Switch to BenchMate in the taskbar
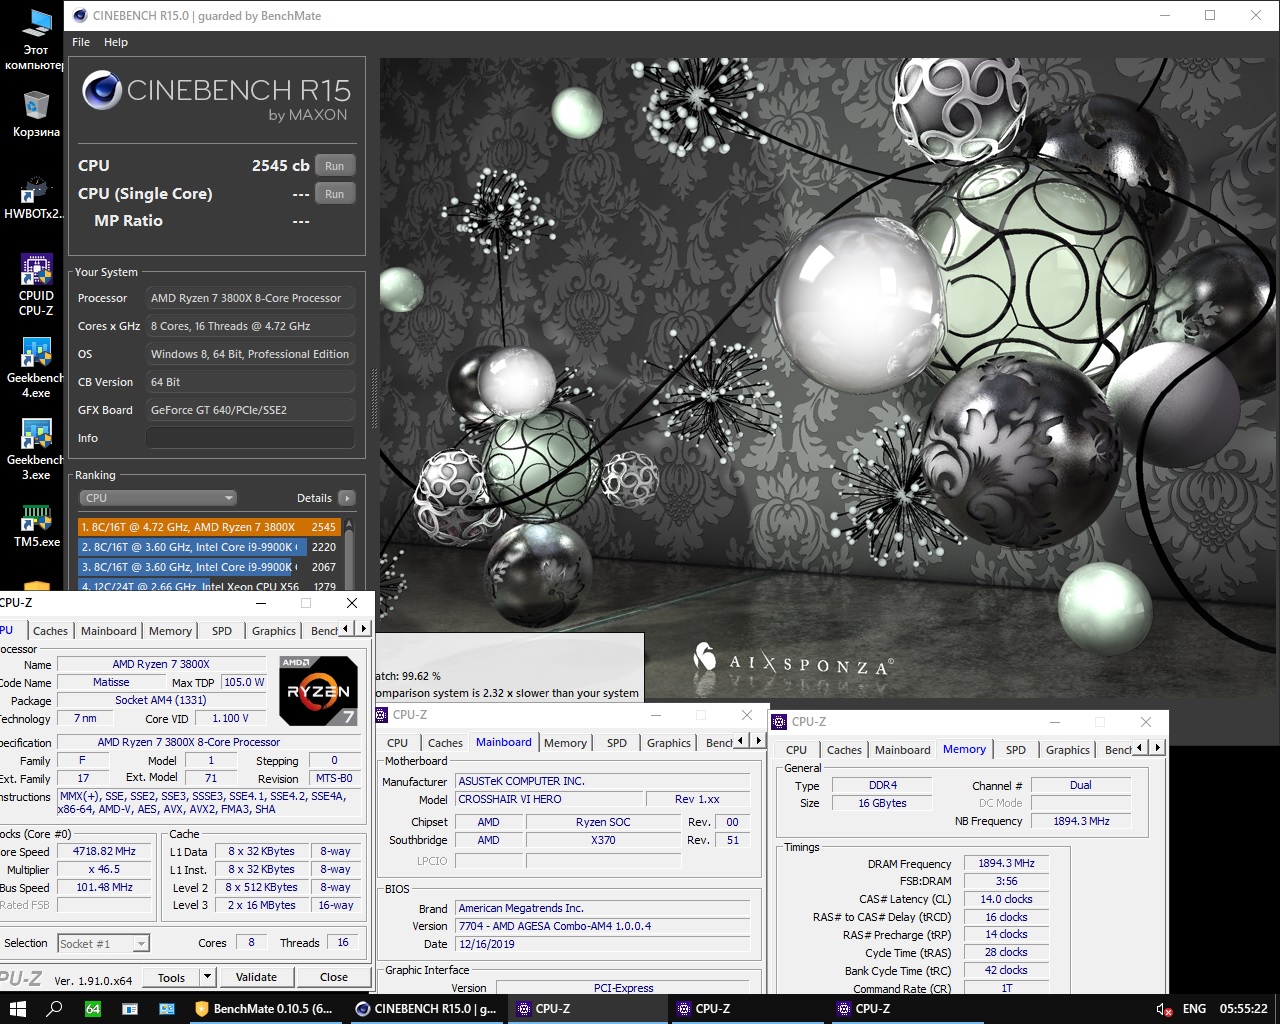Viewport: 1280px width, 1024px height. pyautogui.click(x=263, y=1009)
